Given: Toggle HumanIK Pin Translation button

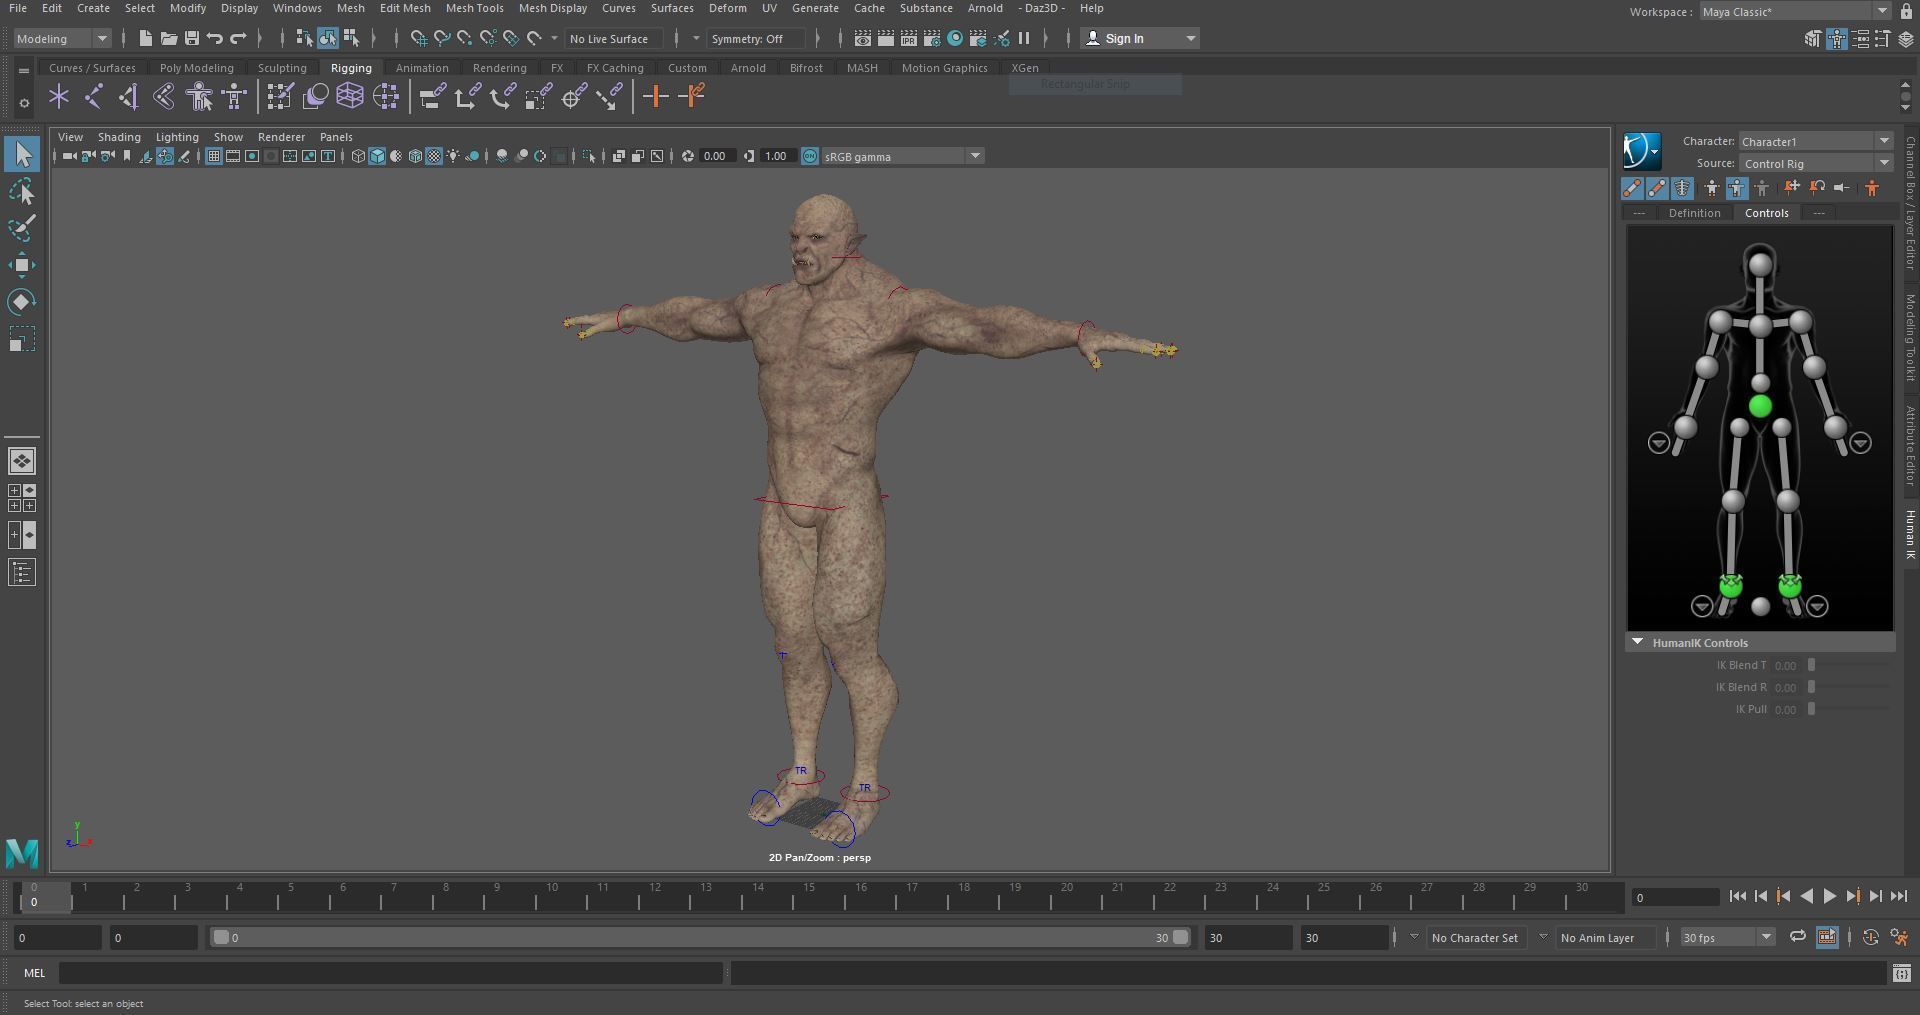Looking at the screenshot, I should click(1792, 188).
